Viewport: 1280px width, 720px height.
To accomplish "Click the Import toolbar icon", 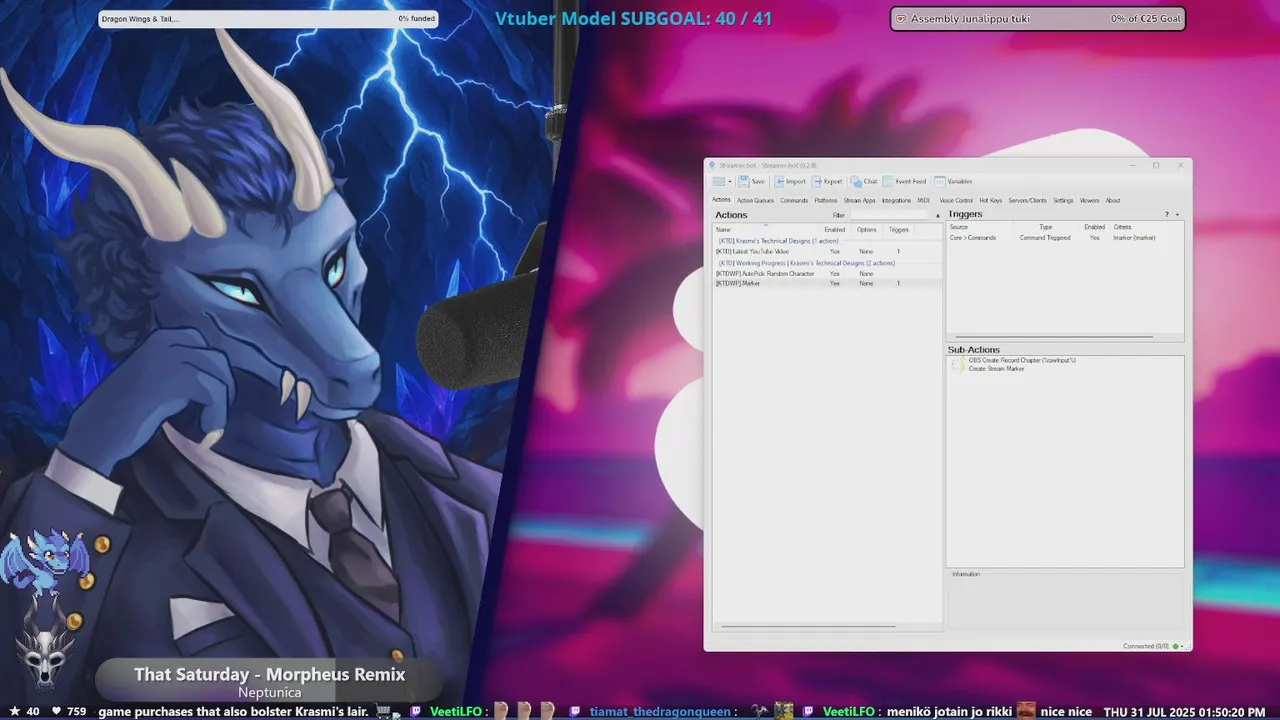I will coord(780,182).
